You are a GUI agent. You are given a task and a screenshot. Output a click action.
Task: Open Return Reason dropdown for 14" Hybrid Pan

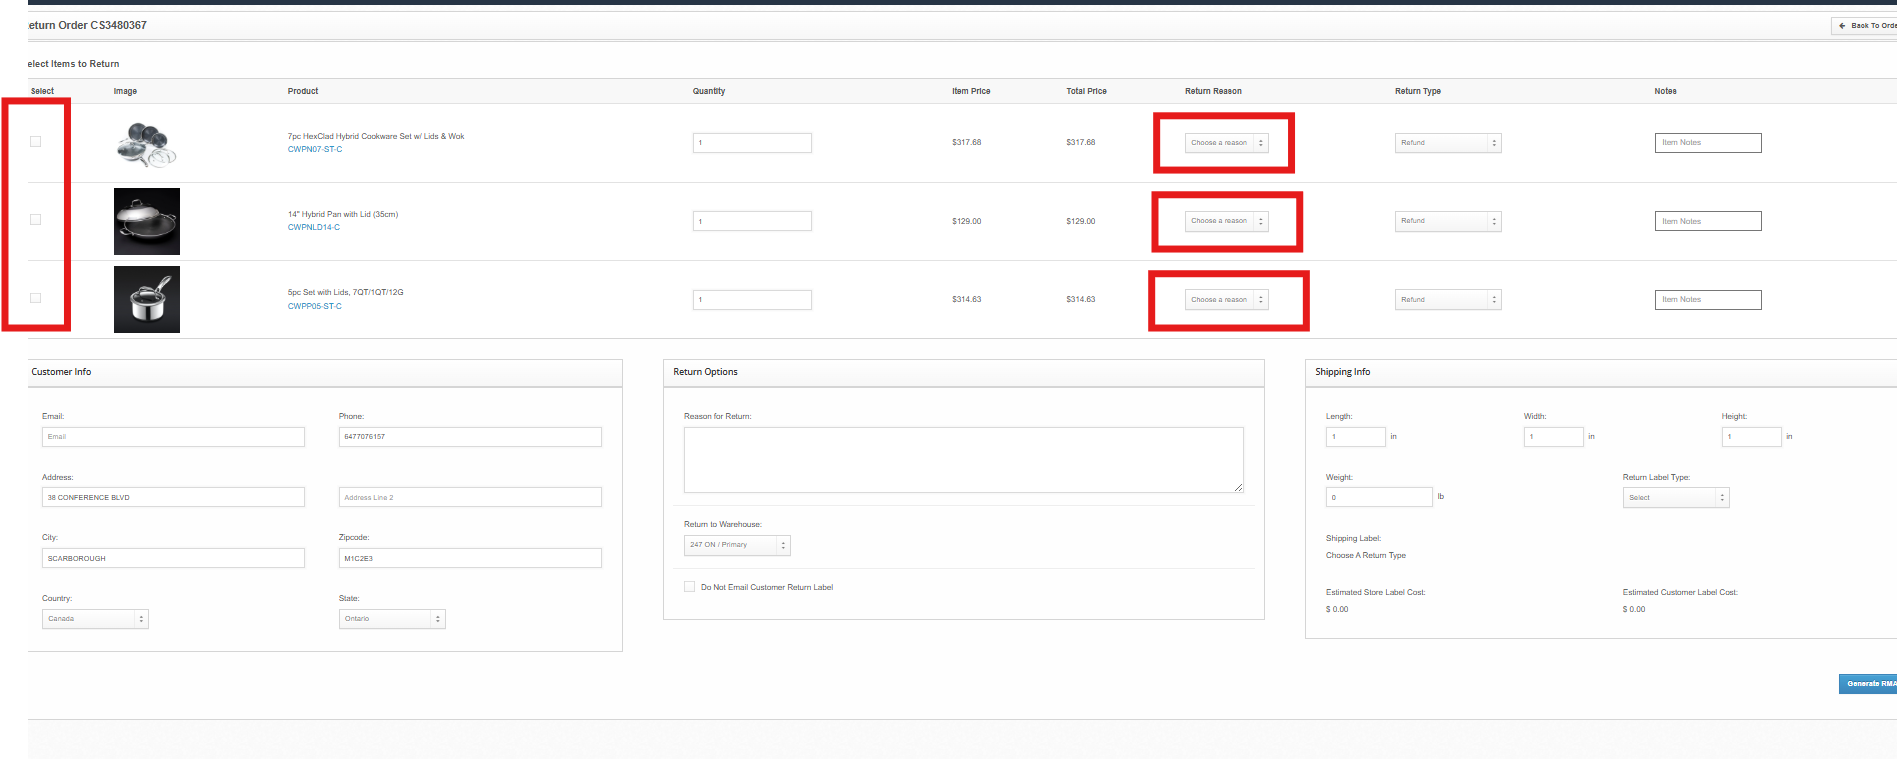(1227, 221)
